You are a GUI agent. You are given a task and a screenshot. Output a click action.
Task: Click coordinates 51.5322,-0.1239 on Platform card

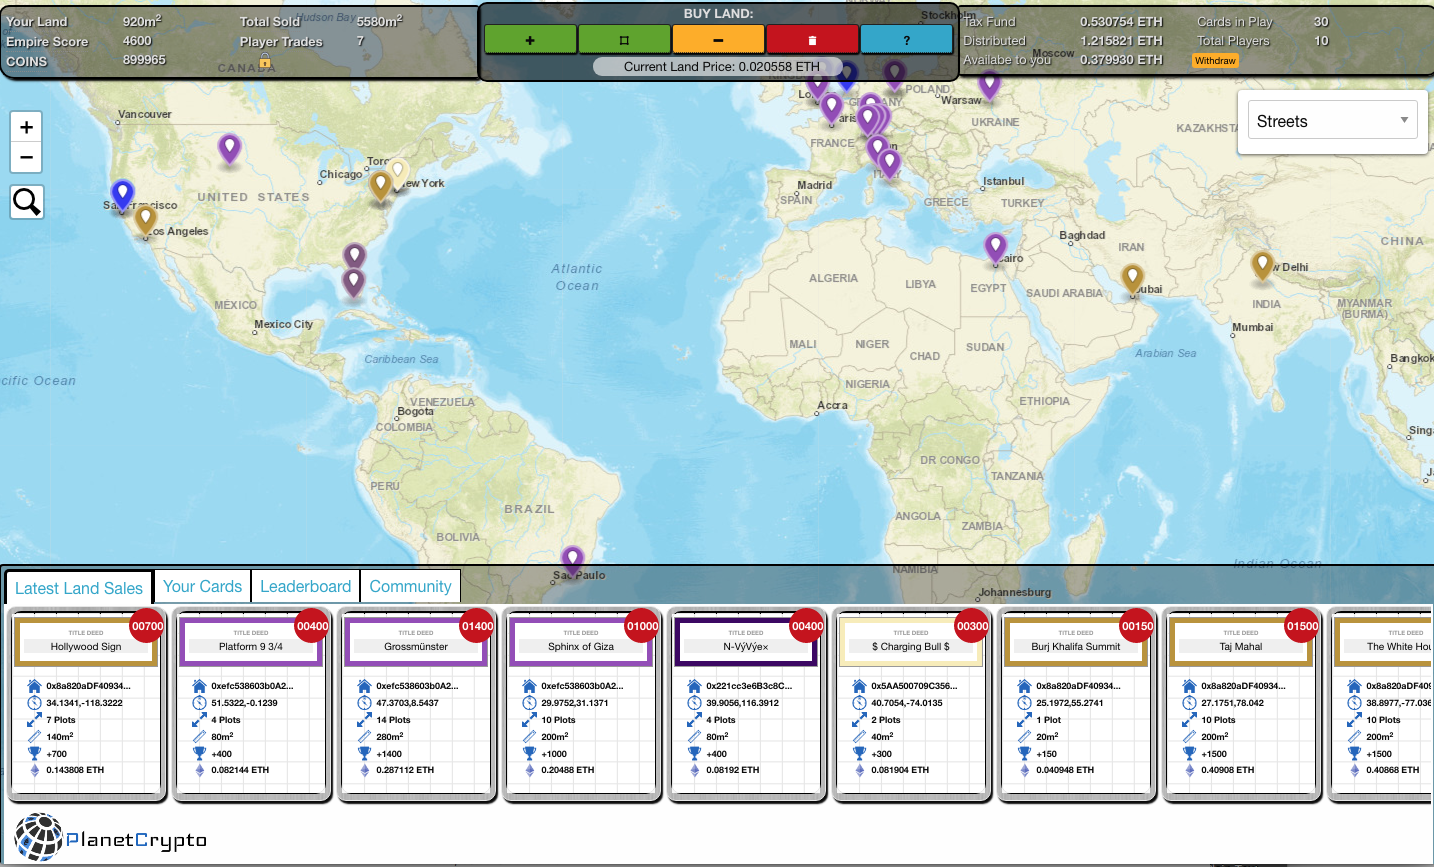tap(244, 703)
